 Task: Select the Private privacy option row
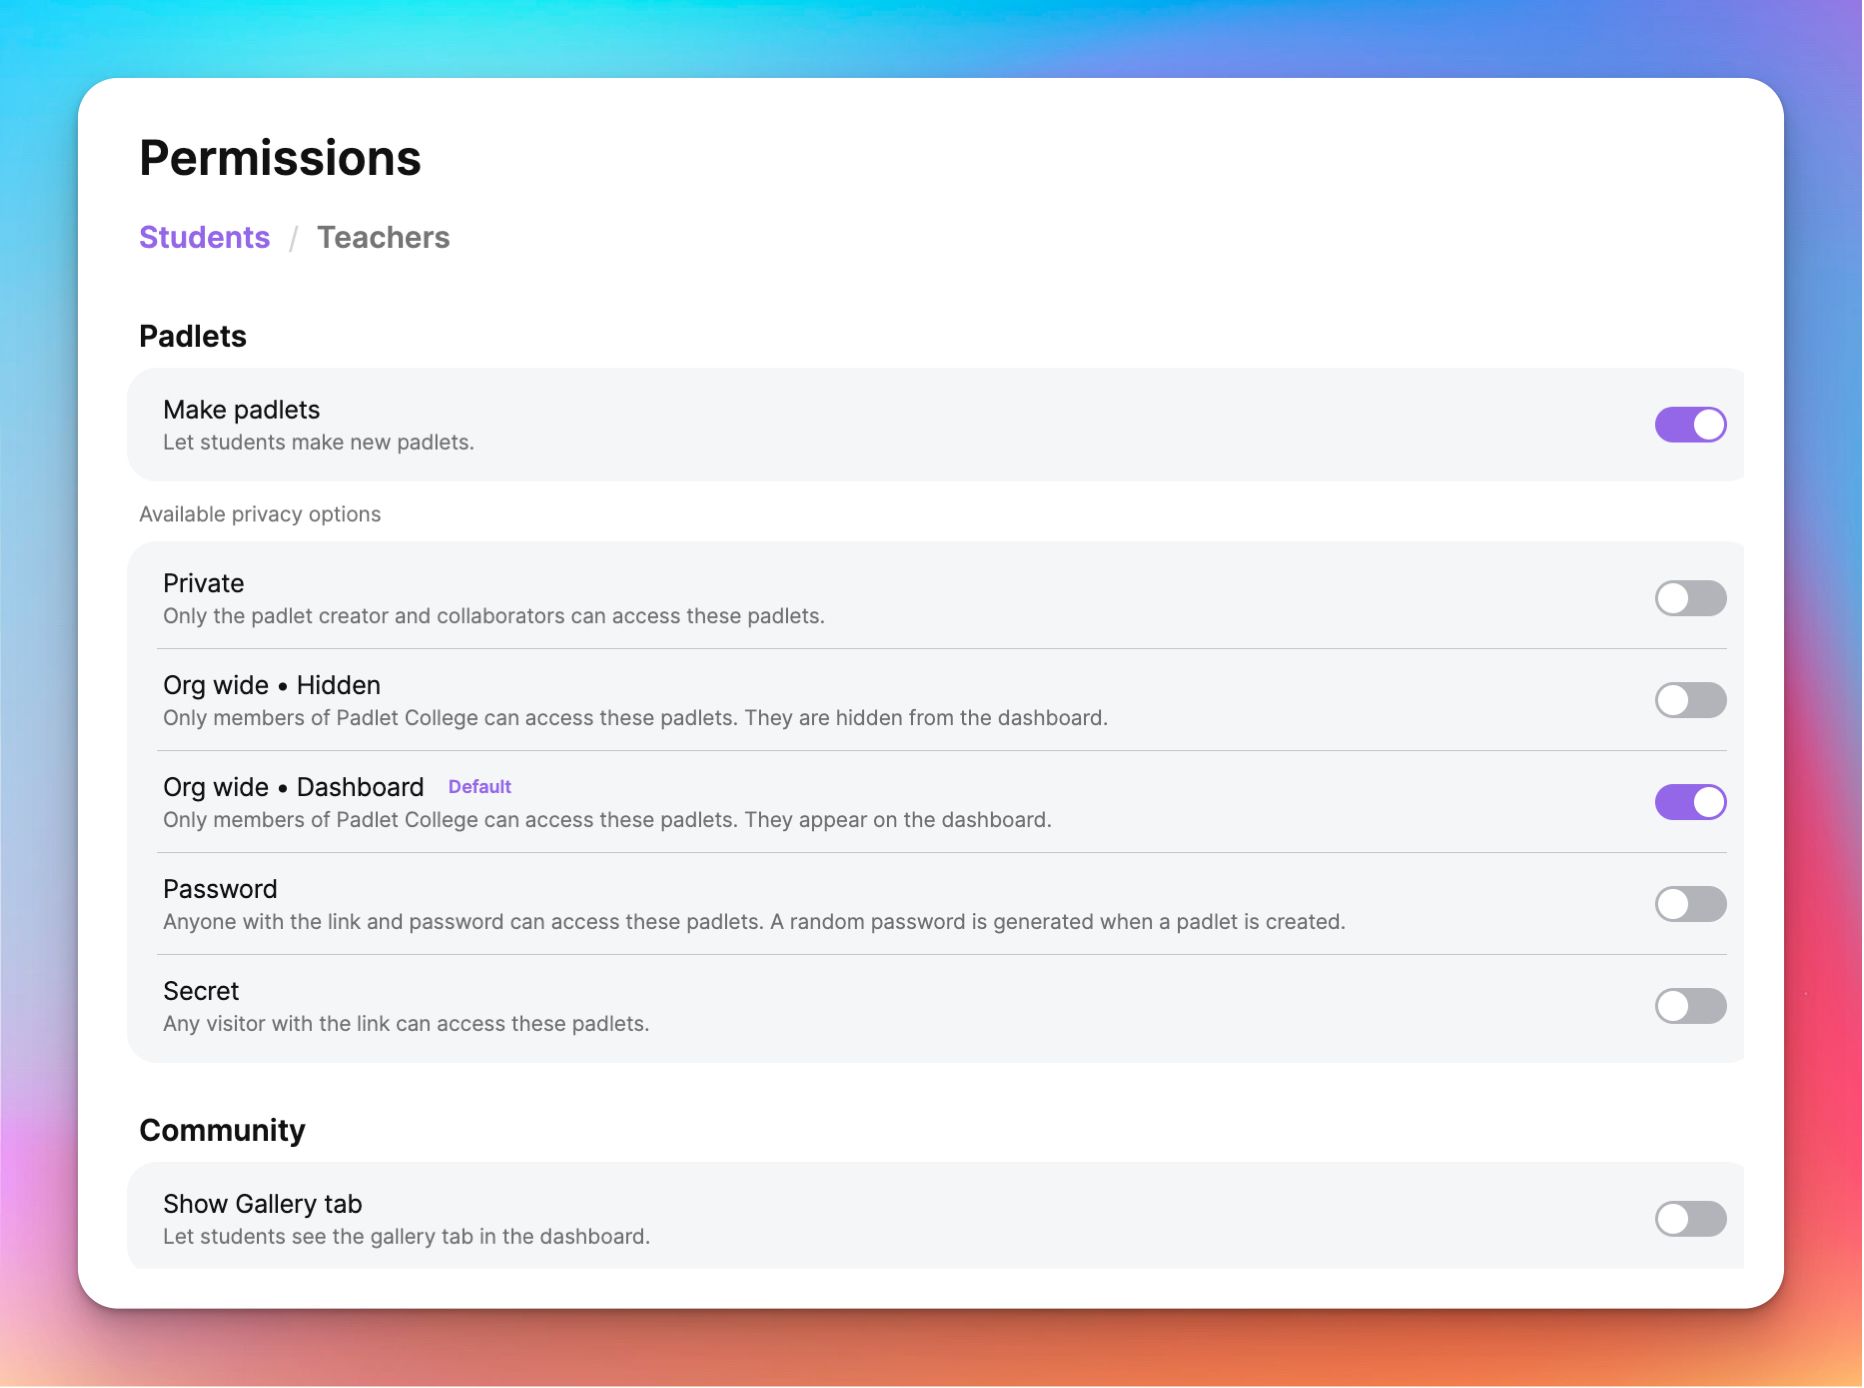[x=203, y=583]
